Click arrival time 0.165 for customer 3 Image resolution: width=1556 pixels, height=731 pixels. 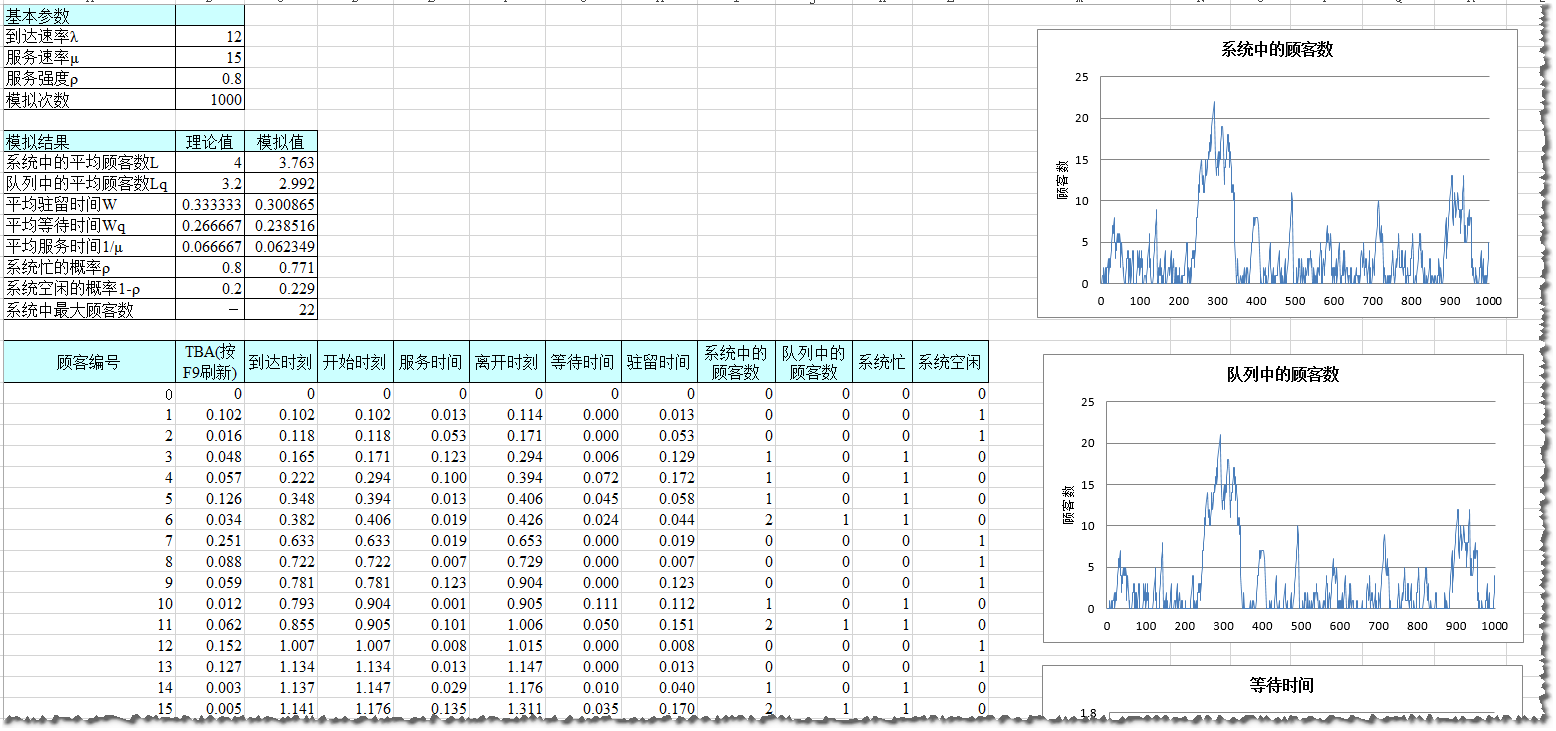(x=281, y=457)
